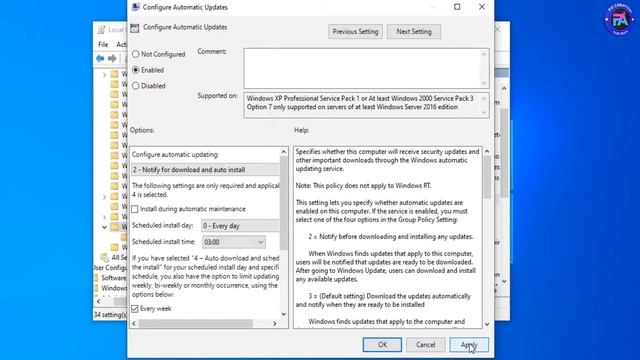Collapse the expanded tree folder node

104,227
